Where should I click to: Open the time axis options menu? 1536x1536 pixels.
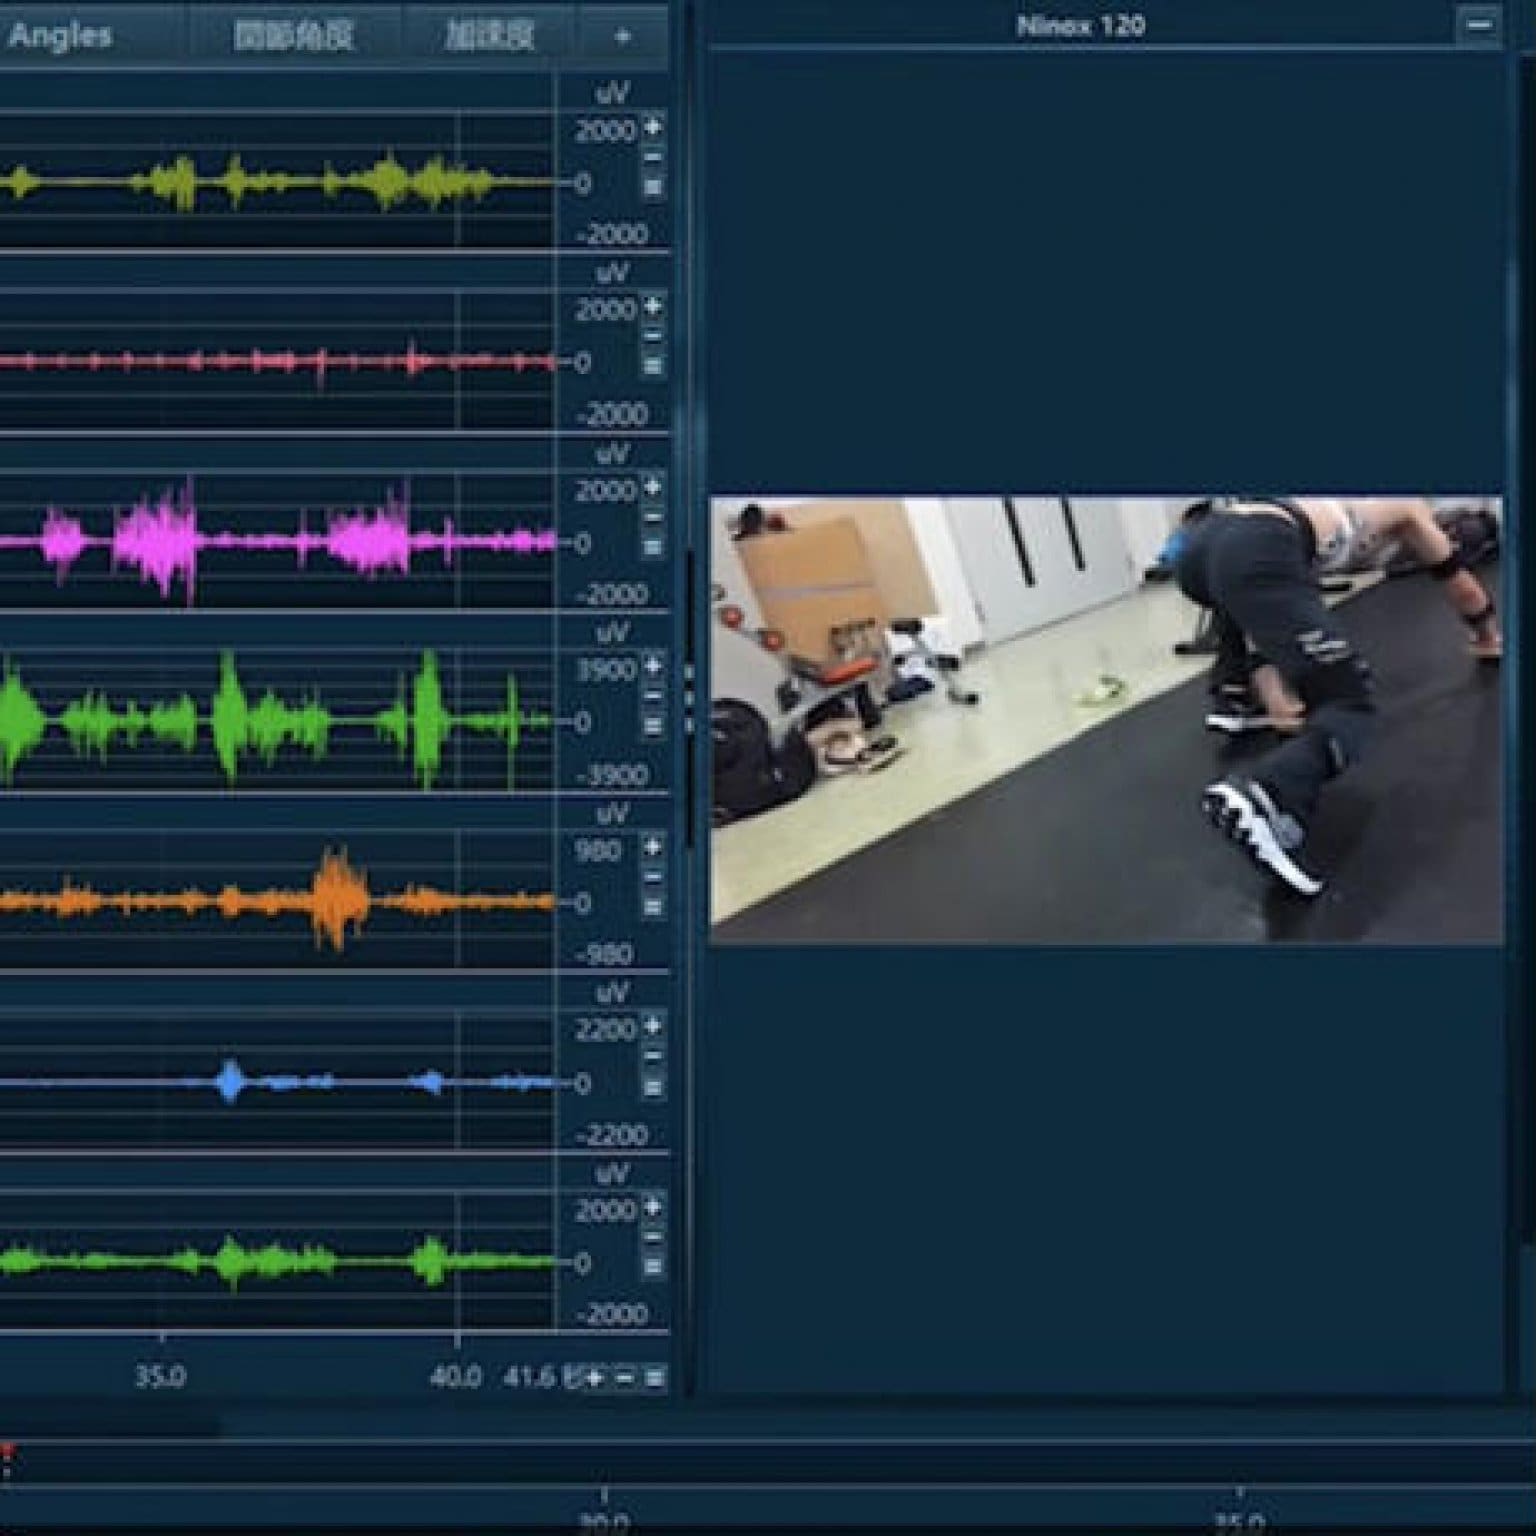655,1378
